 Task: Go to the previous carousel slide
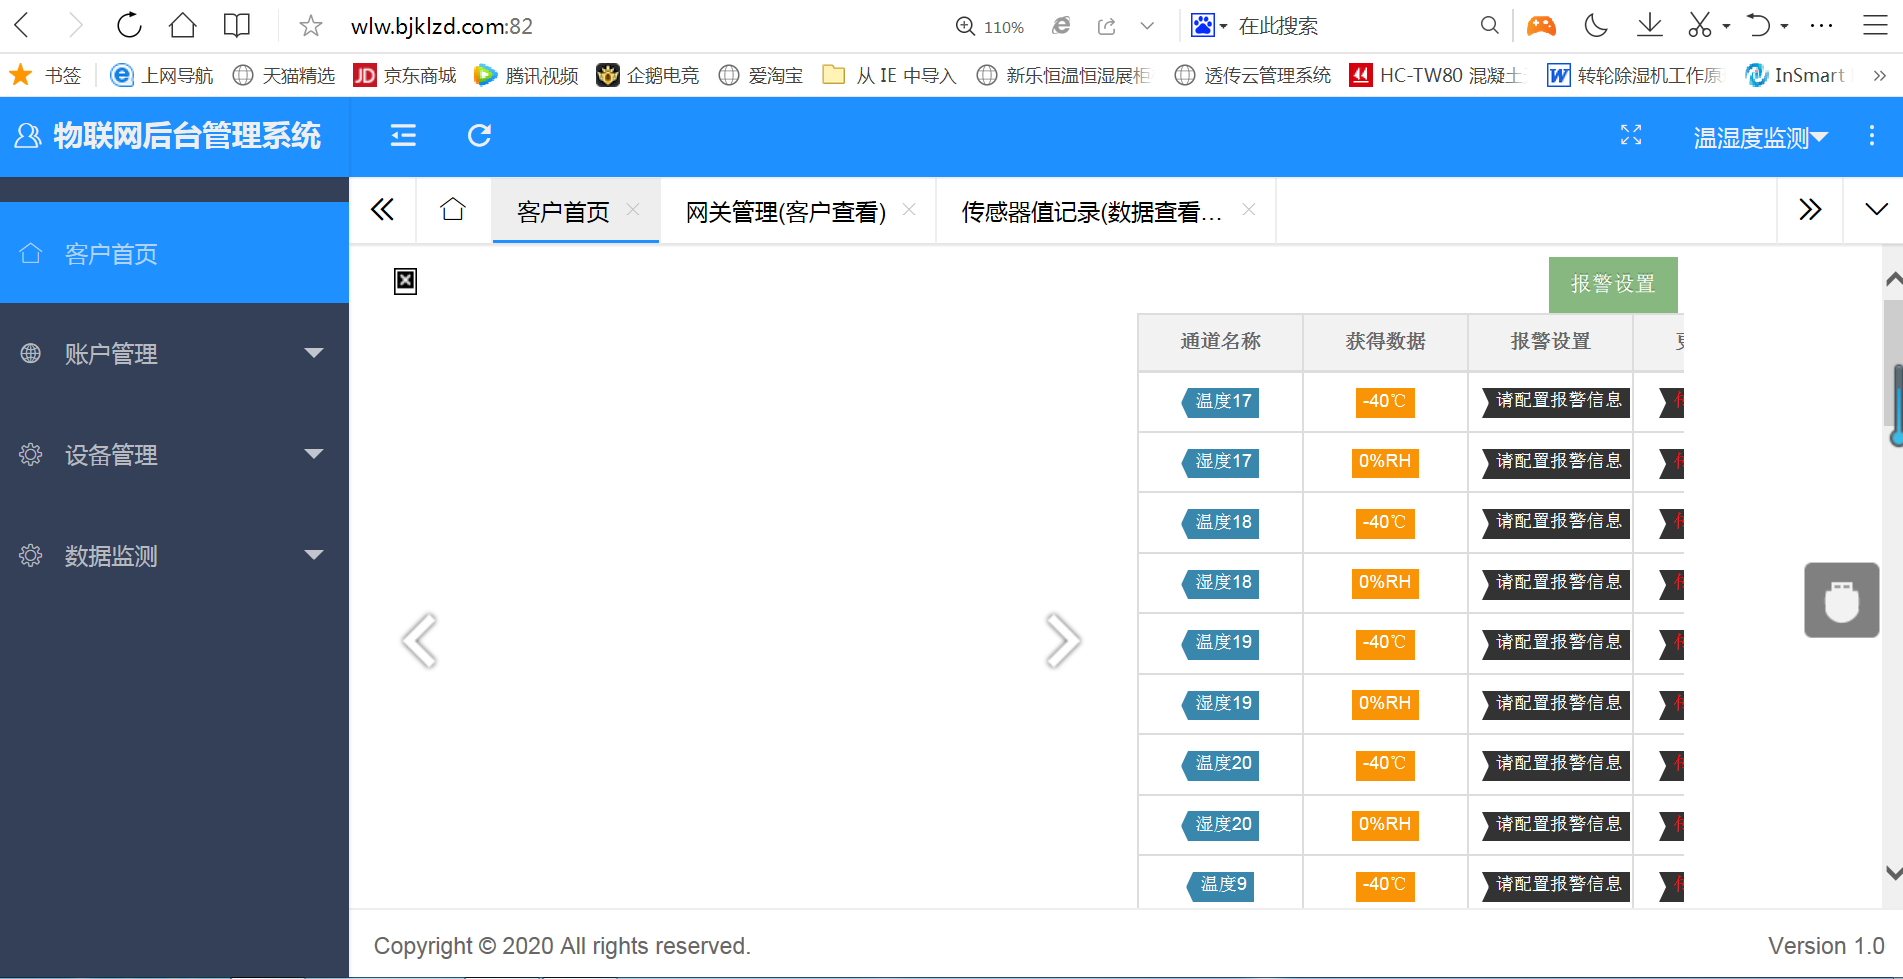(419, 640)
